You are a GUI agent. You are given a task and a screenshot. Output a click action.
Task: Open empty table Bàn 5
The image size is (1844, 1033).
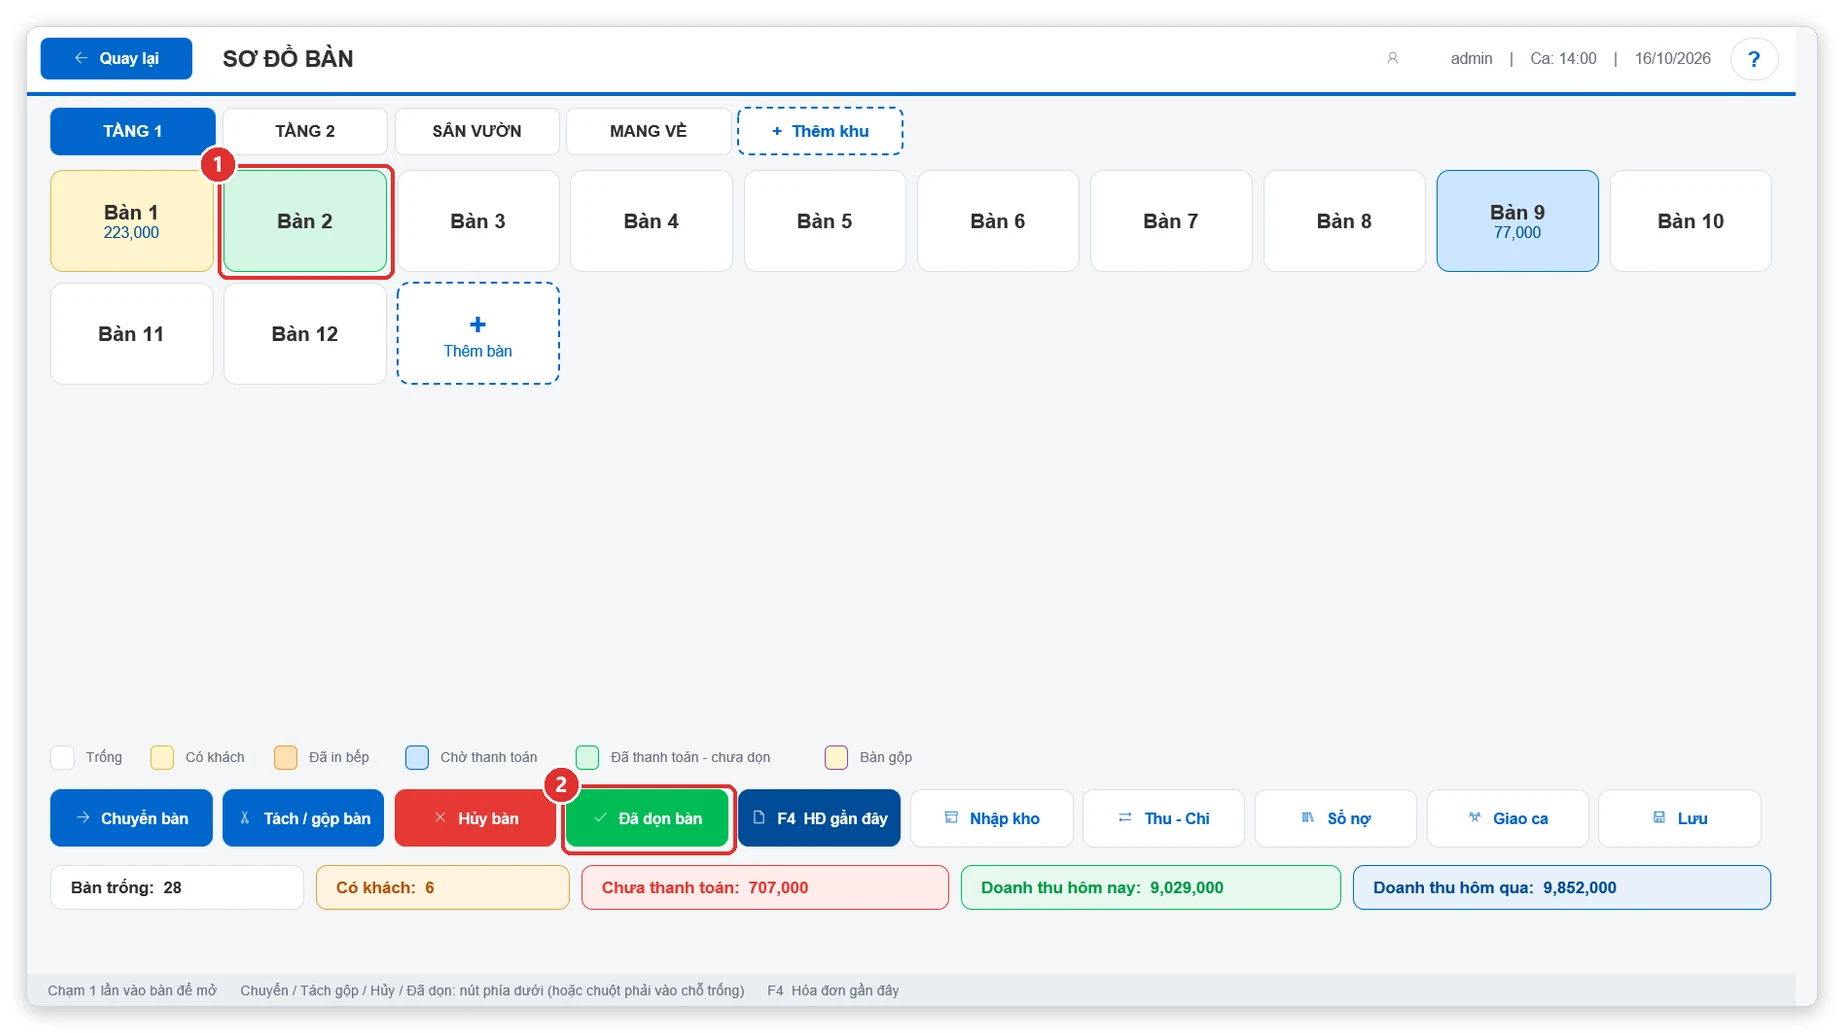click(x=825, y=221)
